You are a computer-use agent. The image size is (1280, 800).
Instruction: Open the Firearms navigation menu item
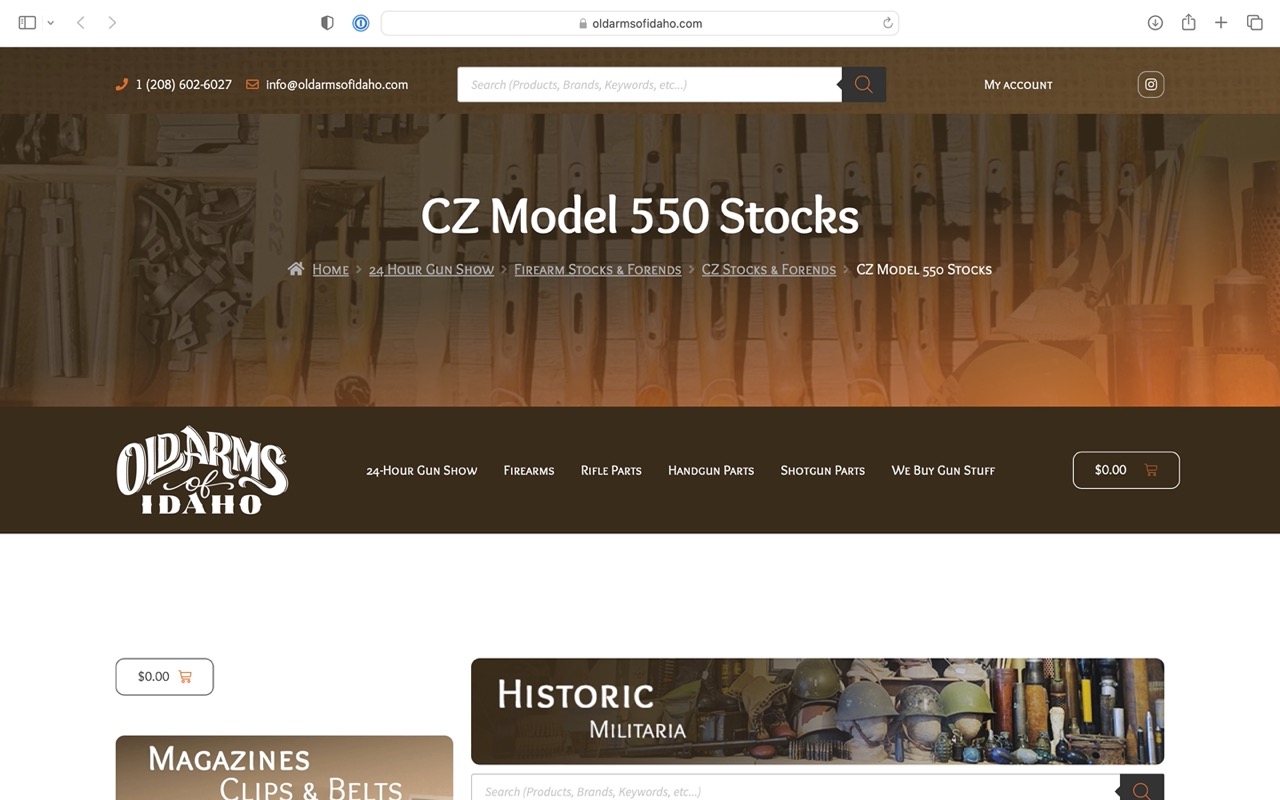(529, 470)
